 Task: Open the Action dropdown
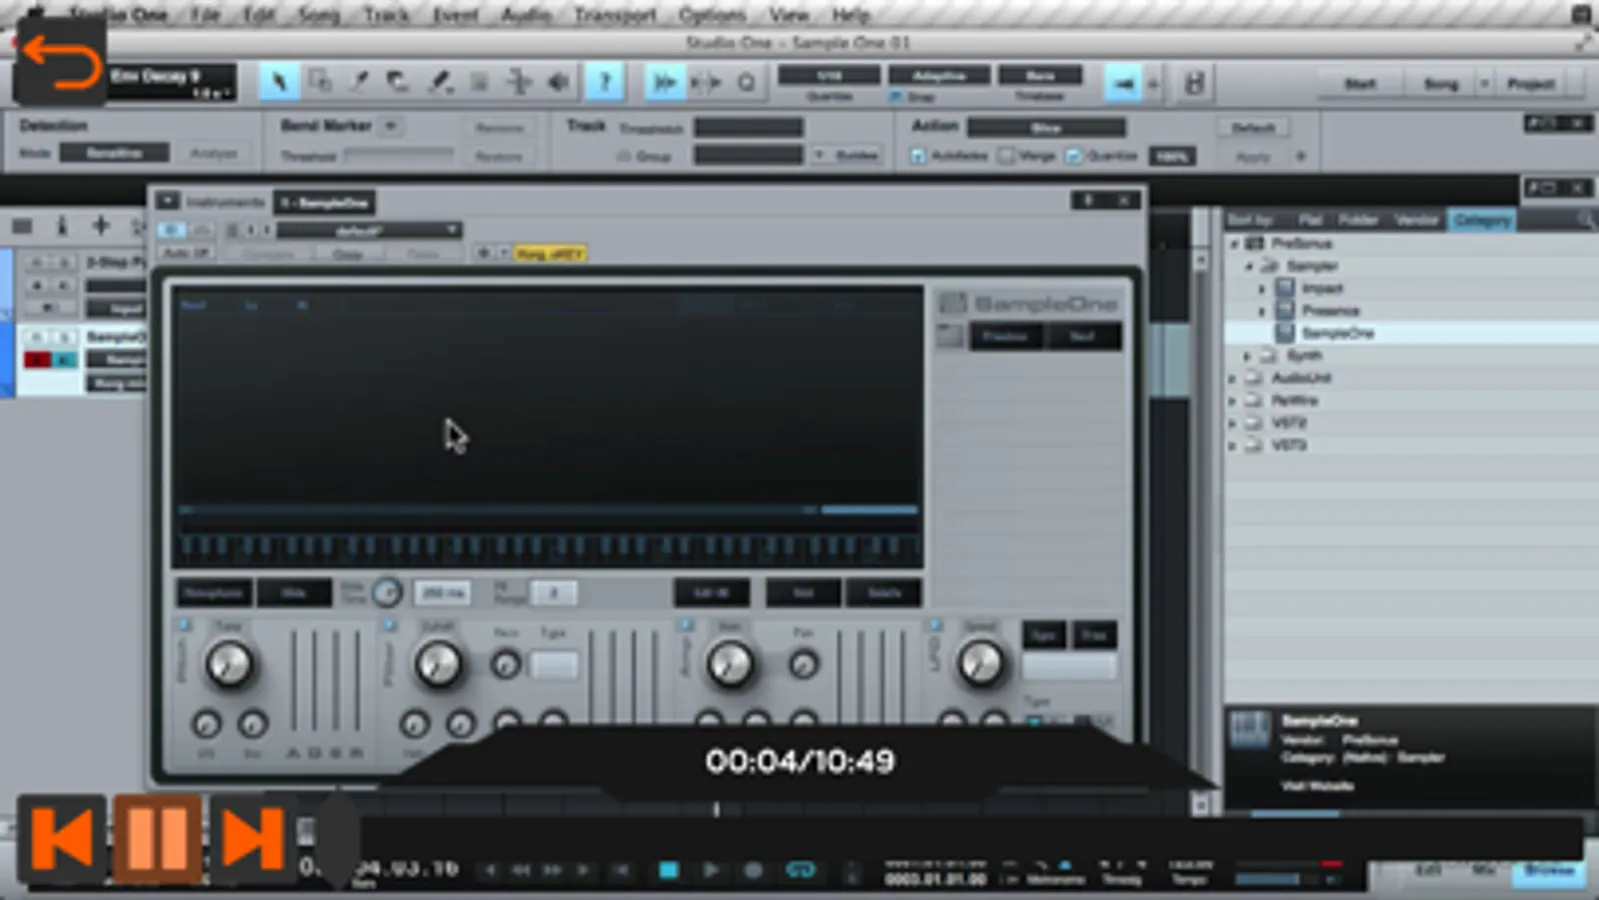tap(1046, 127)
